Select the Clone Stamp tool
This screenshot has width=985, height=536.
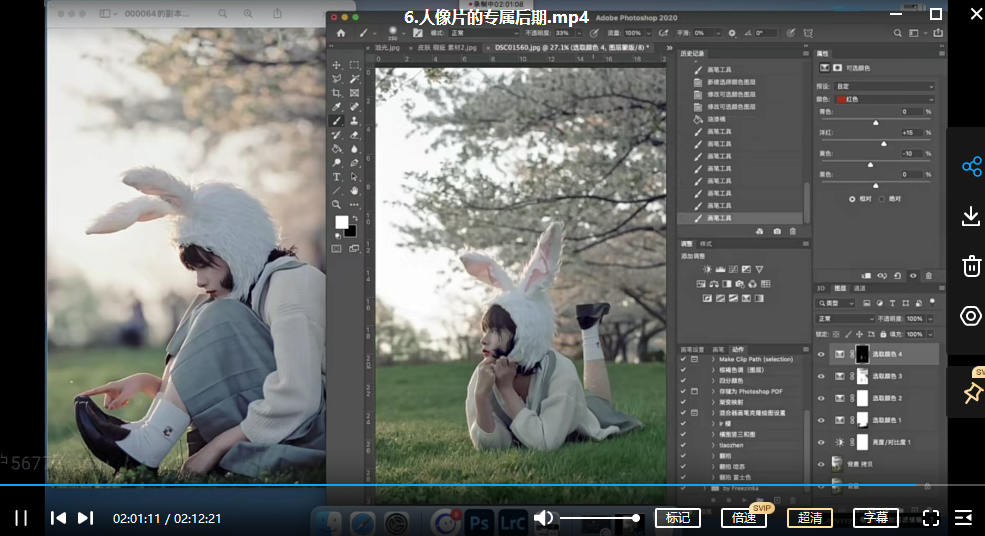tap(355, 121)
